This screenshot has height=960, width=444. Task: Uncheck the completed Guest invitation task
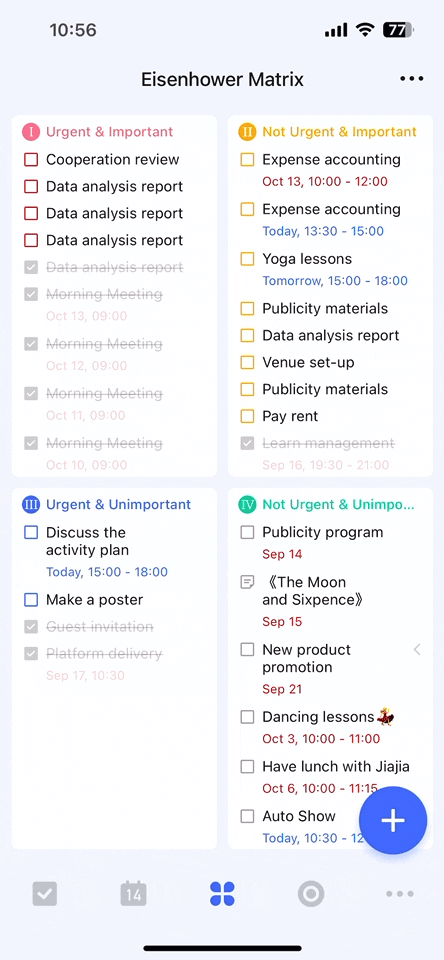coord(31,627)
